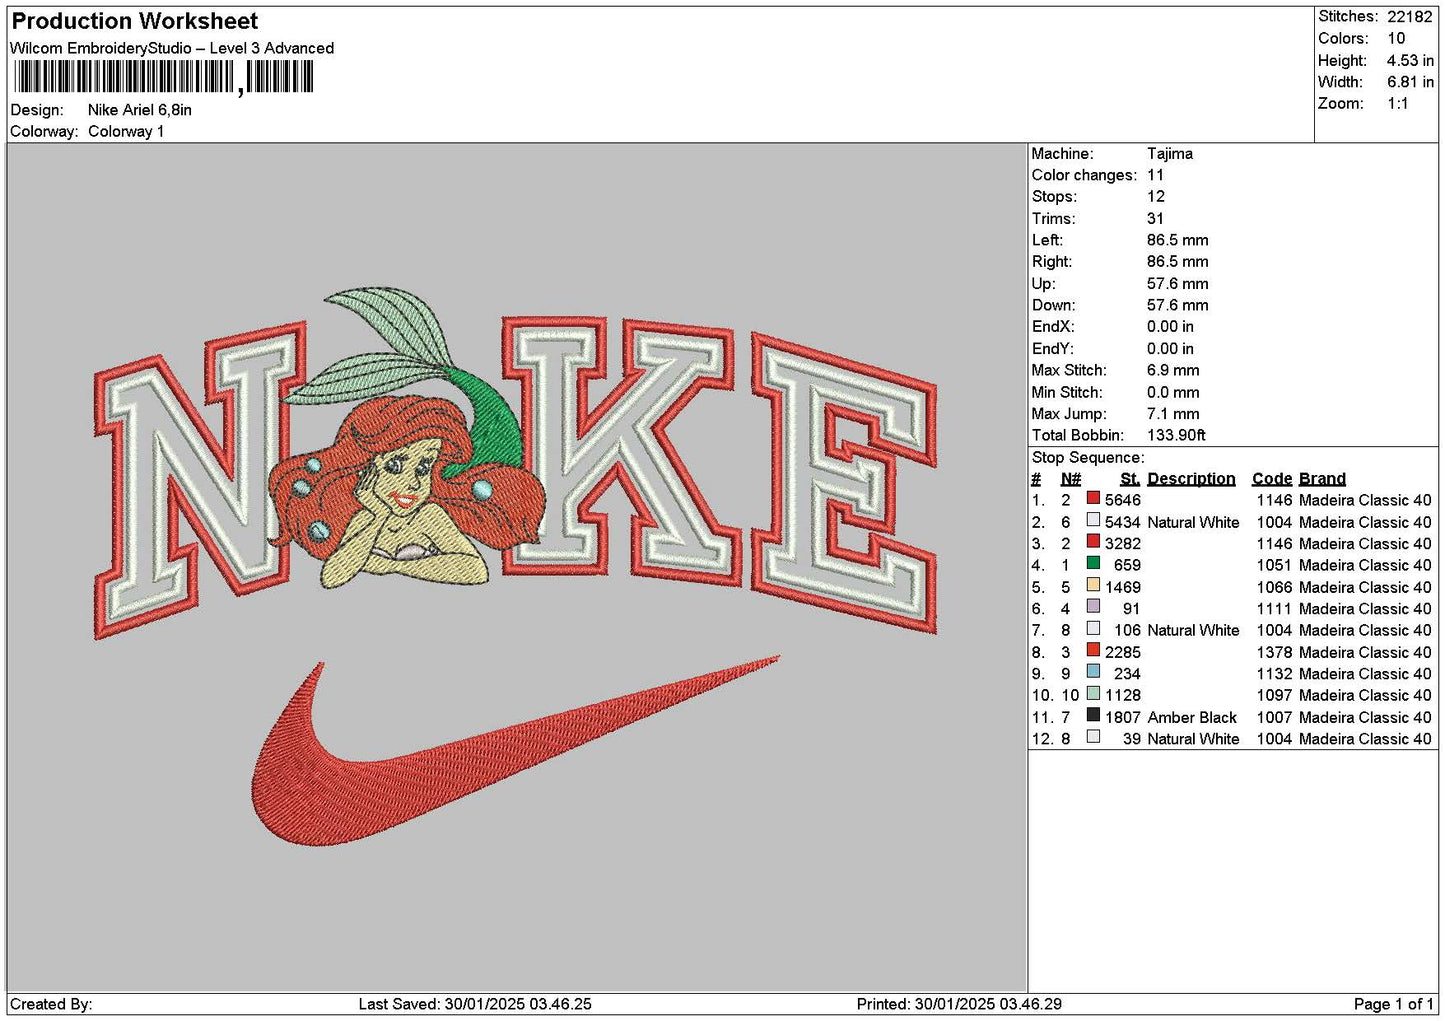This screenshot has width=1445, height=1021.
Task: Click the pale green swatch, code 1097
Action: (x=1093, y=694)
